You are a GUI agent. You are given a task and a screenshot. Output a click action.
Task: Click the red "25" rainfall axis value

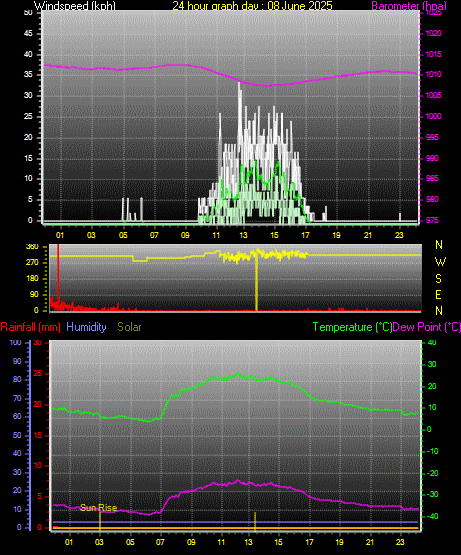38,373
